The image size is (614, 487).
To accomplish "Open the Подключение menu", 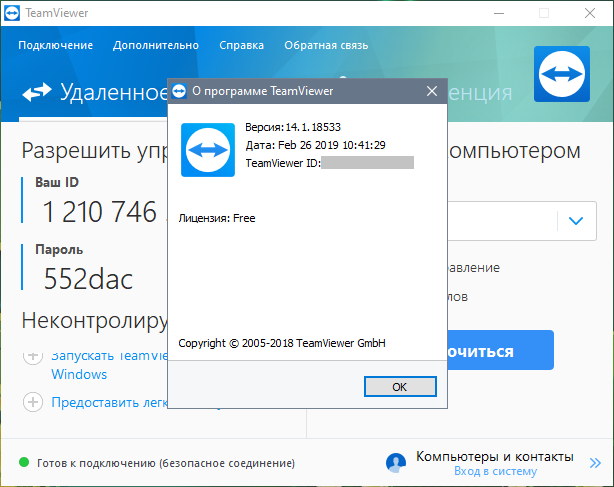I will (56, 45).
